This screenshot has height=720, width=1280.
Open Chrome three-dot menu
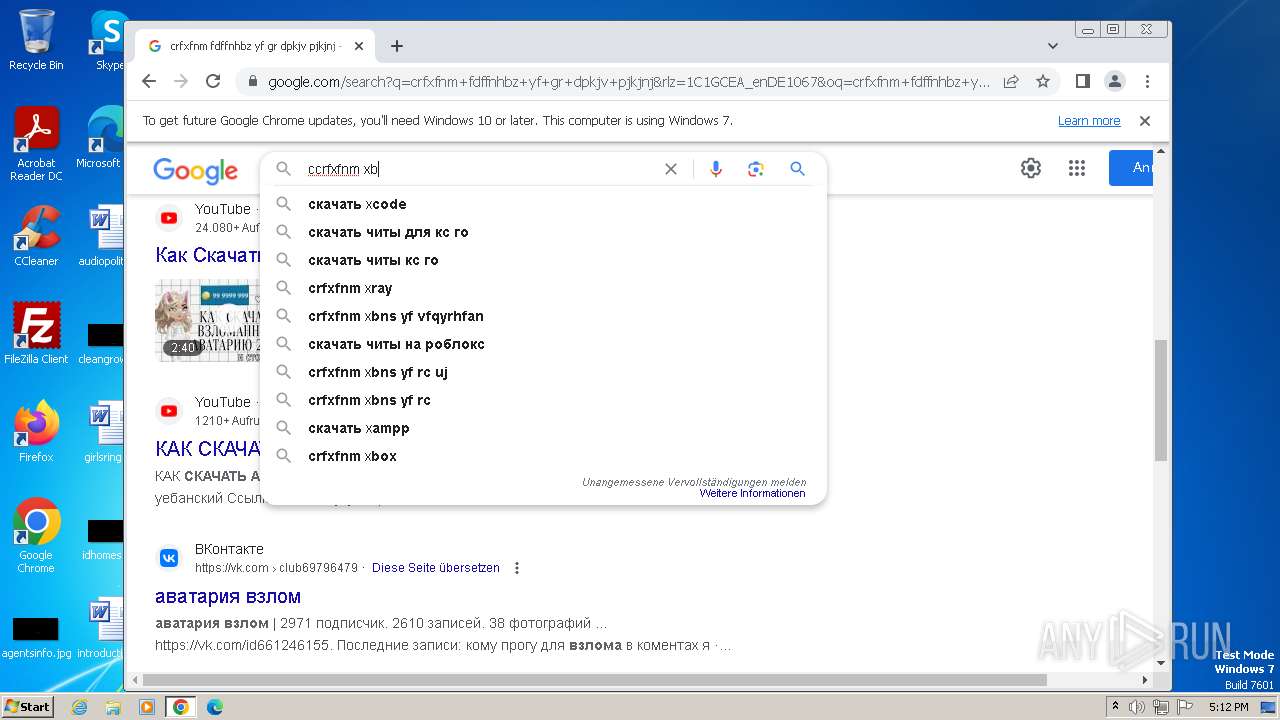1147,81
